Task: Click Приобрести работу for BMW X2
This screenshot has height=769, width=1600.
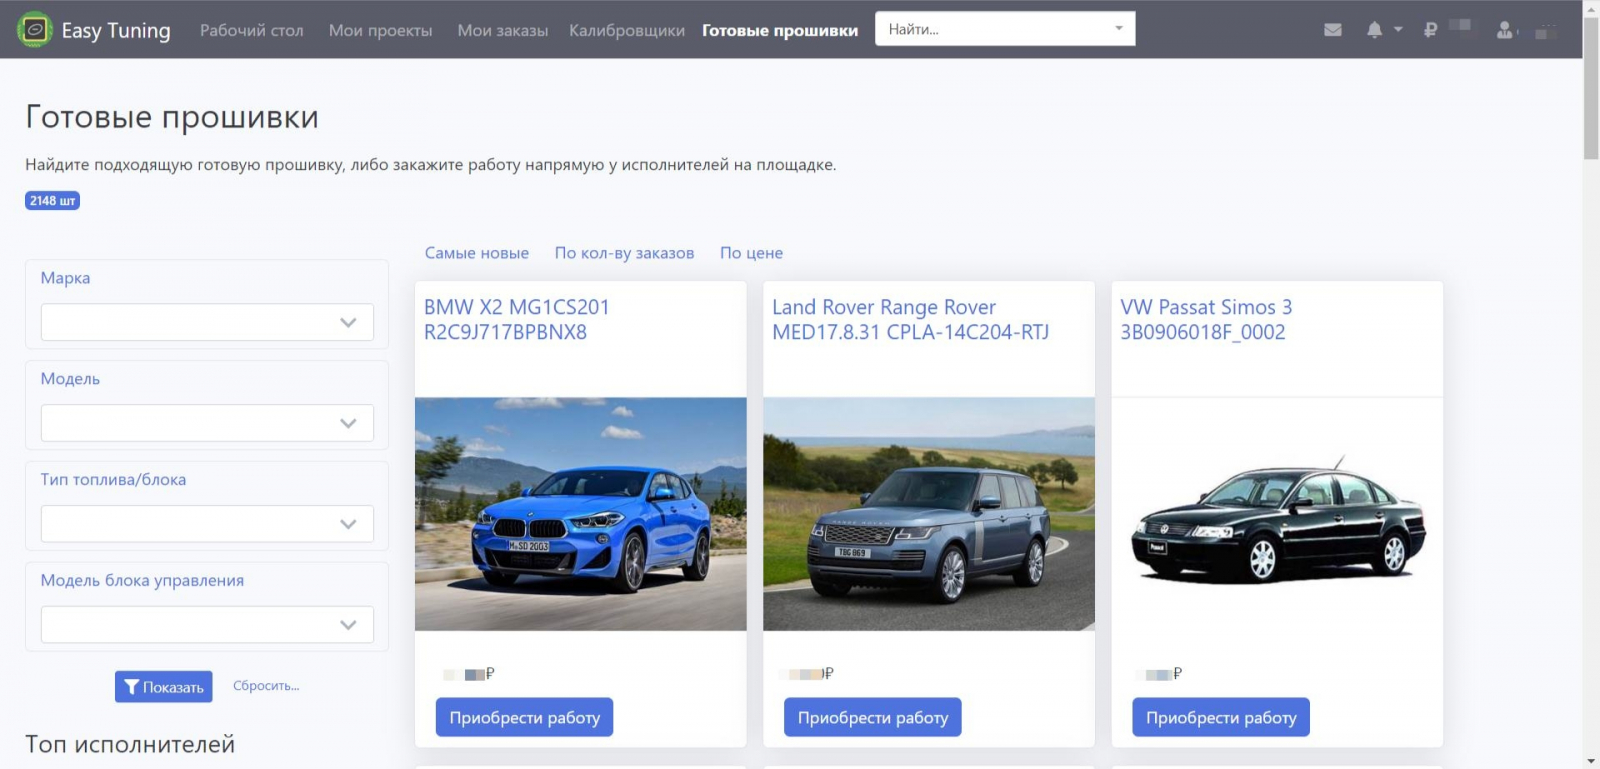Action: (x=525, y=717)
